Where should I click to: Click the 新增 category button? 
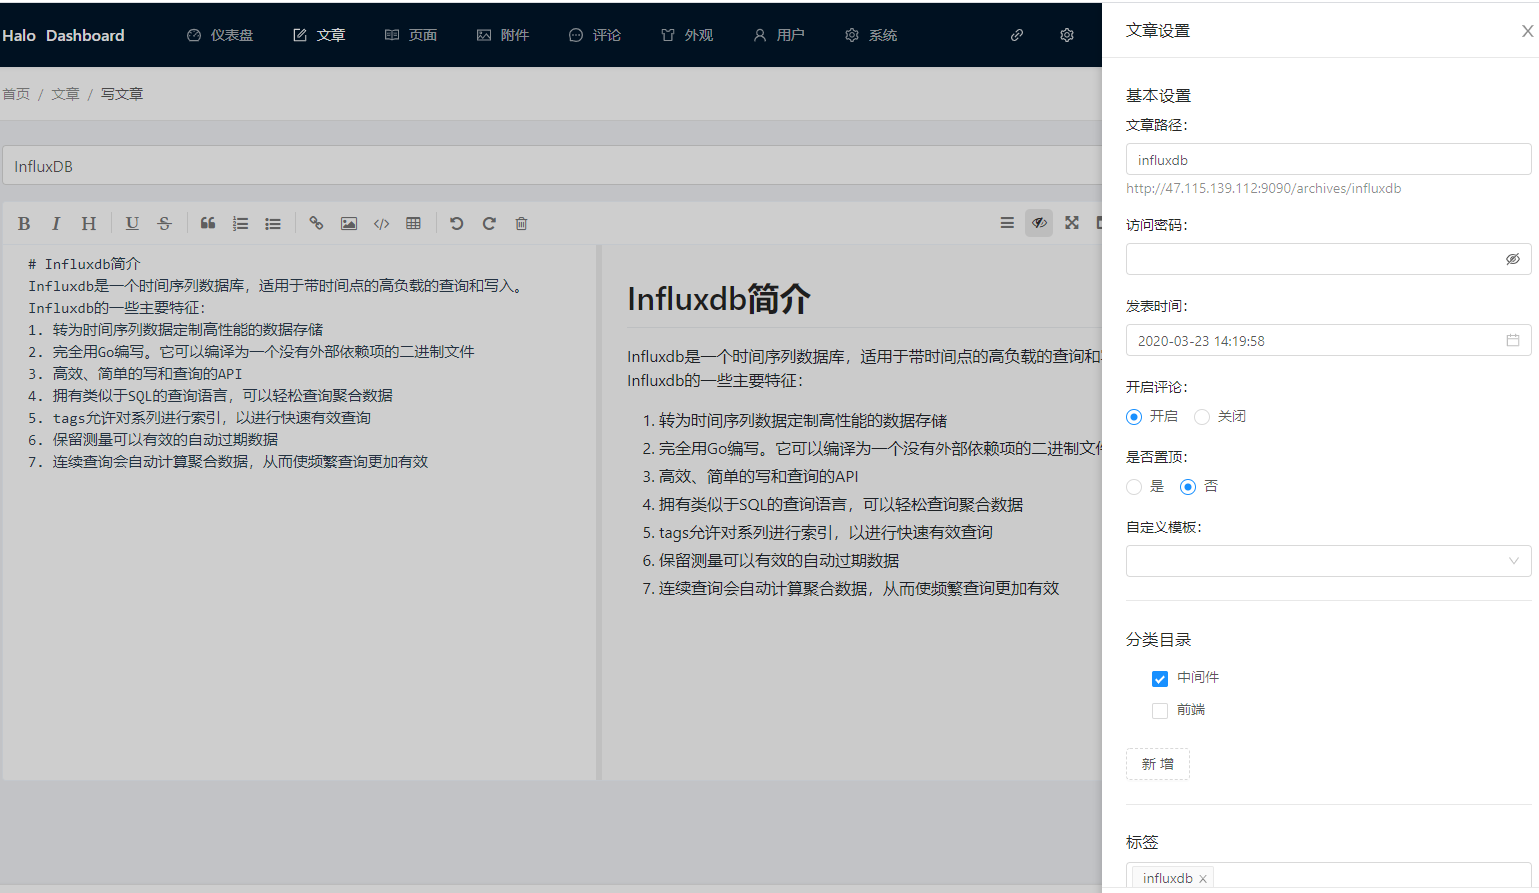(x=1158, y=764)
